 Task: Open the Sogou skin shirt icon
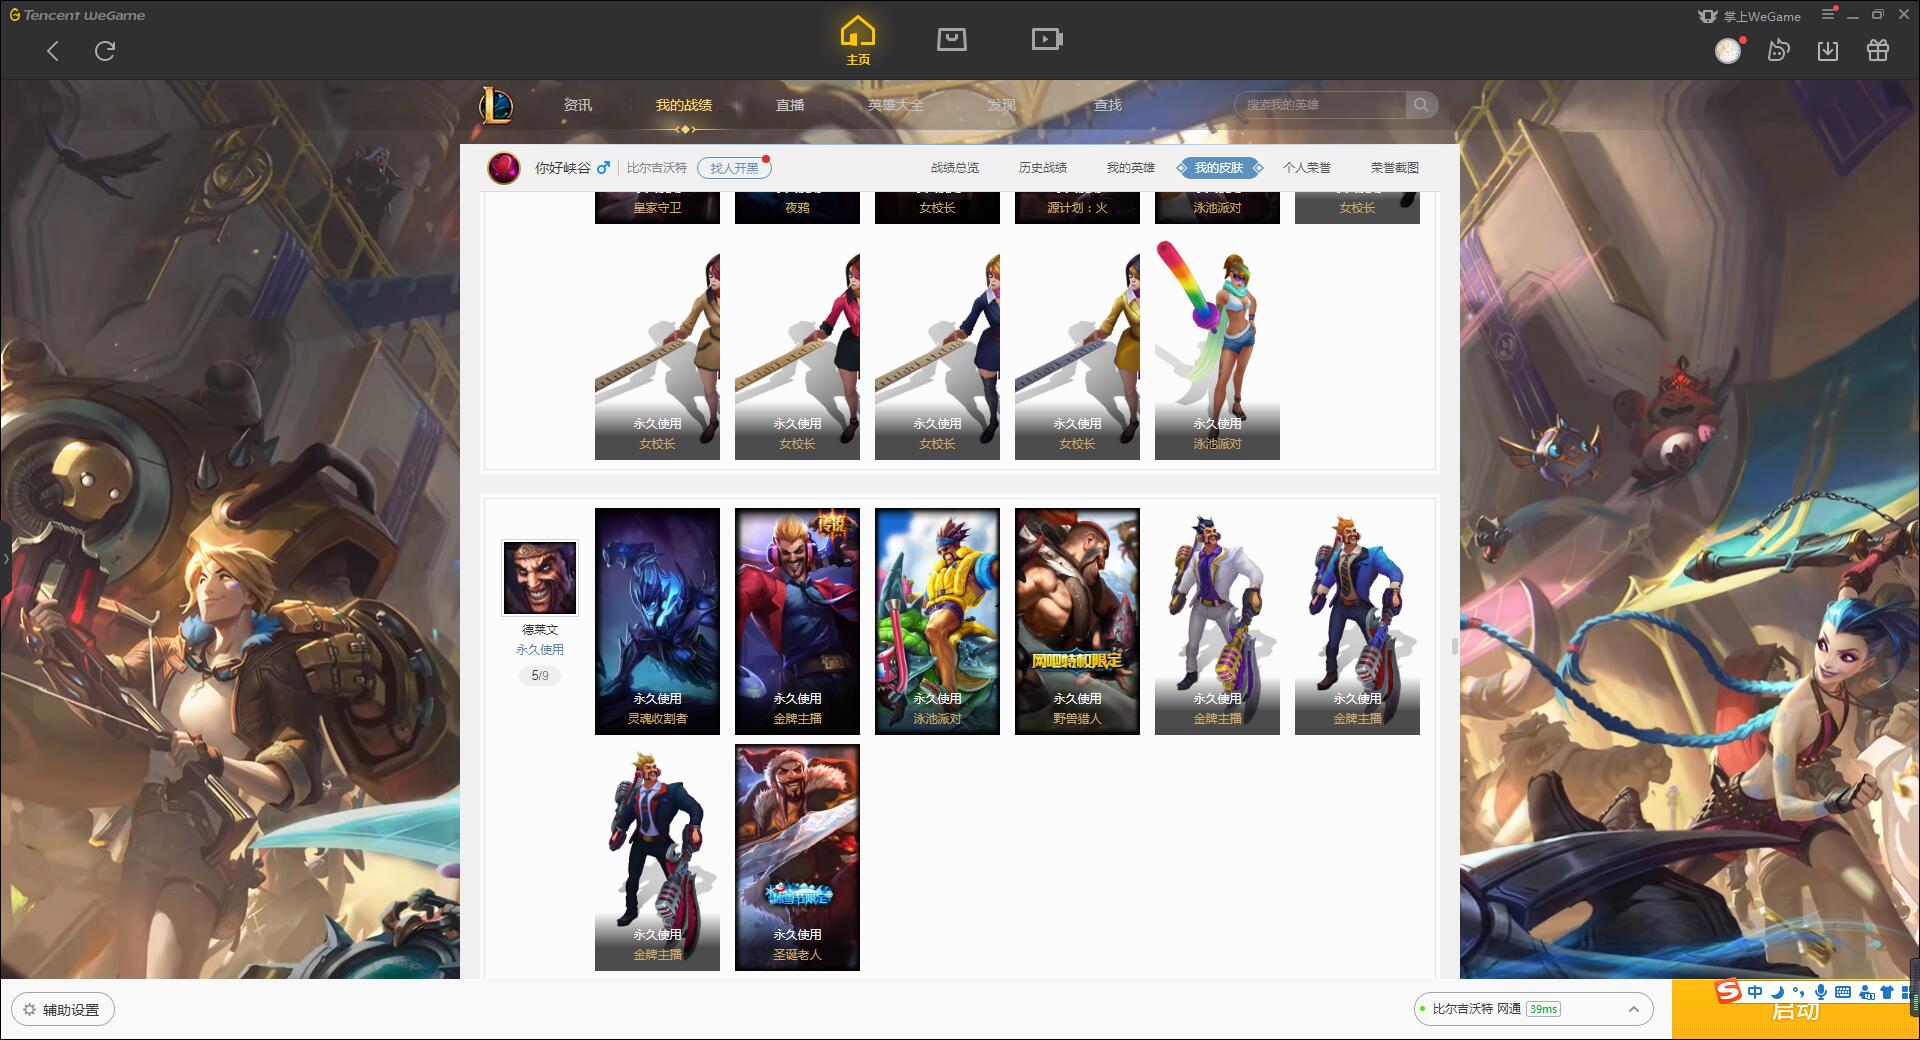coord(1887,992)
